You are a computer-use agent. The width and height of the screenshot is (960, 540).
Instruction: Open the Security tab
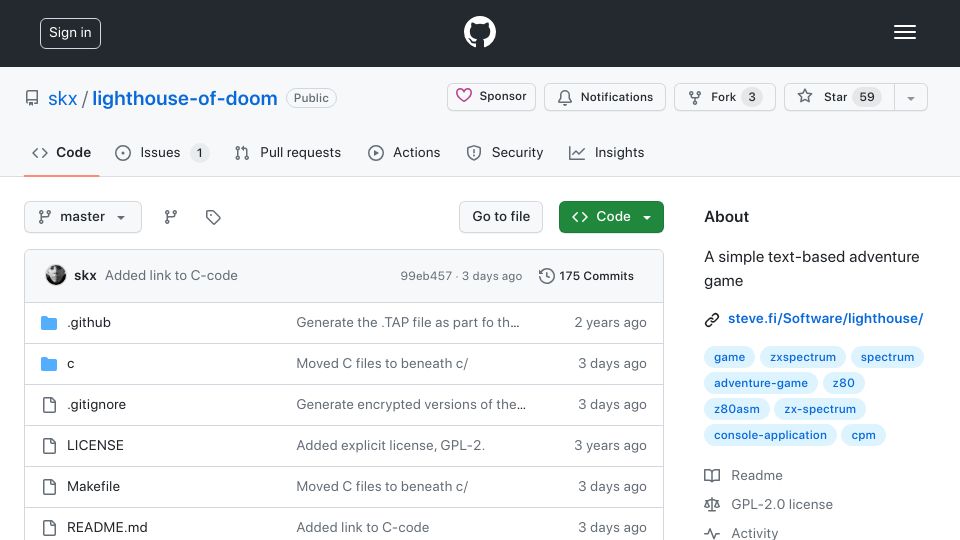505,152
